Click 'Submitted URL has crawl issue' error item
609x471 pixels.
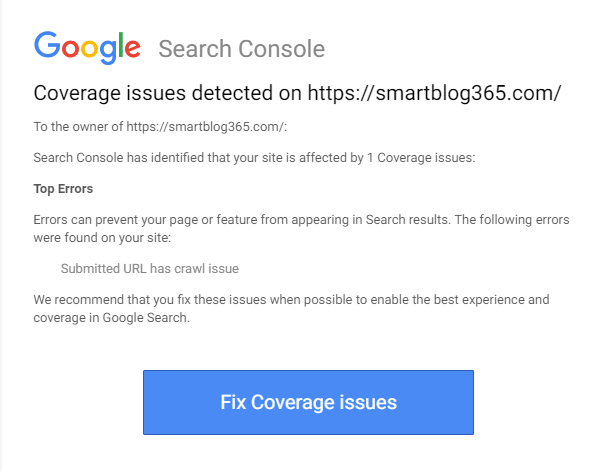click(150, 269)
